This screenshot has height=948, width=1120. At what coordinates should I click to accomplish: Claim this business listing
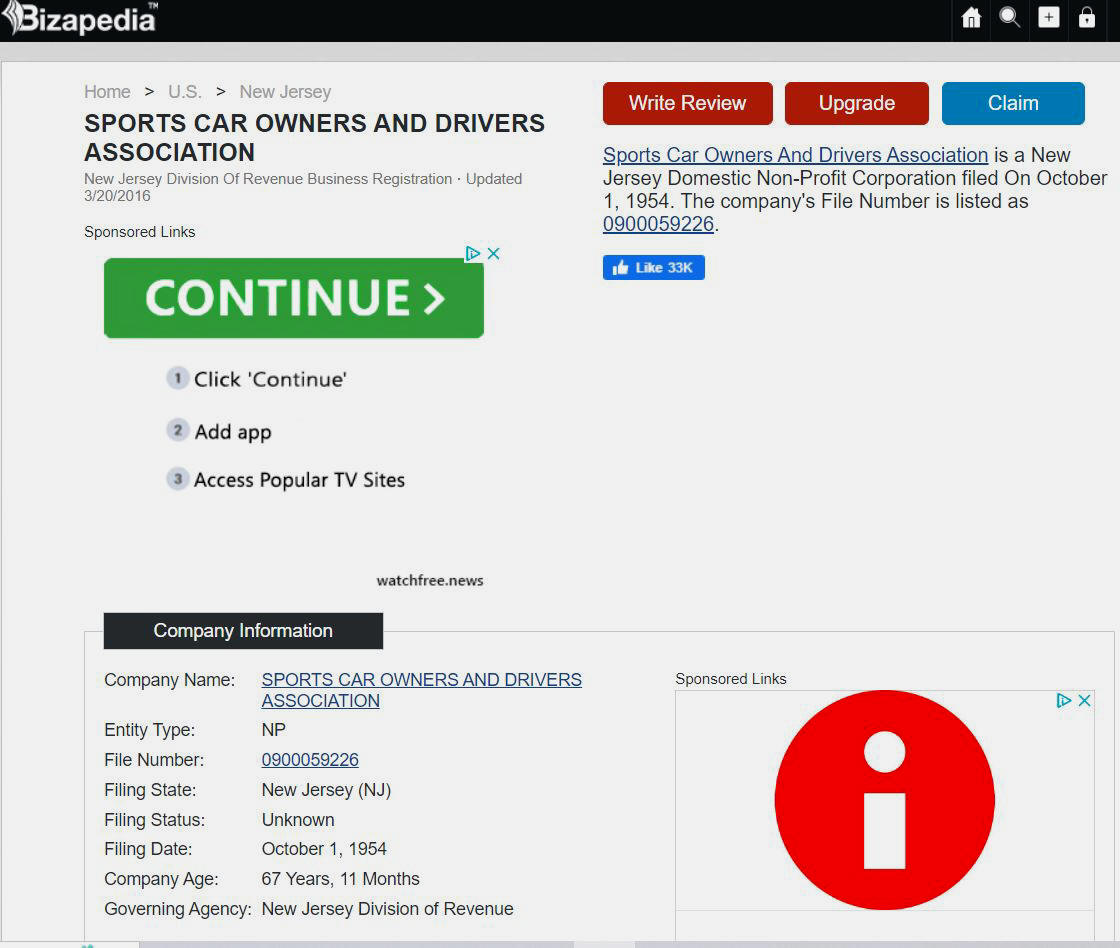pyautogui.click(x=1013, y=104)
